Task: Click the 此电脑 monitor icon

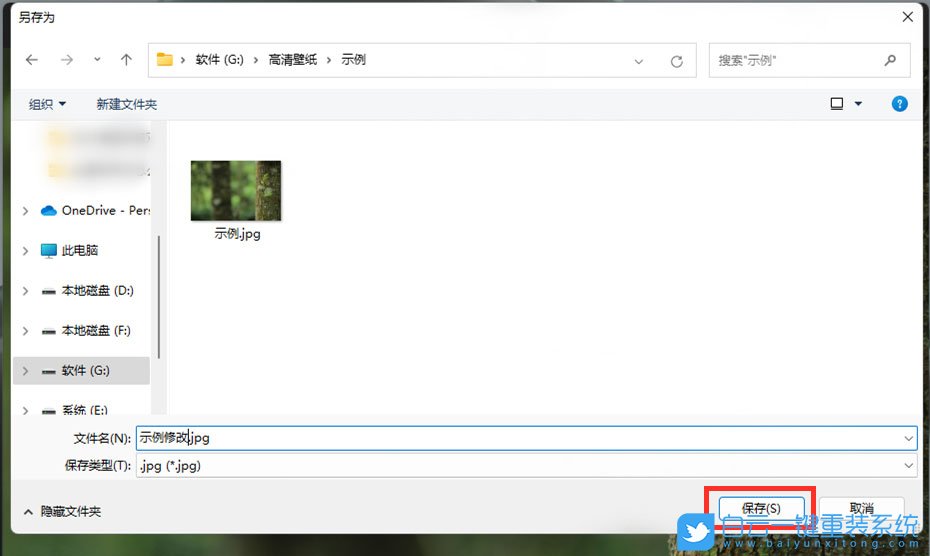Action: tap(49, 251)
